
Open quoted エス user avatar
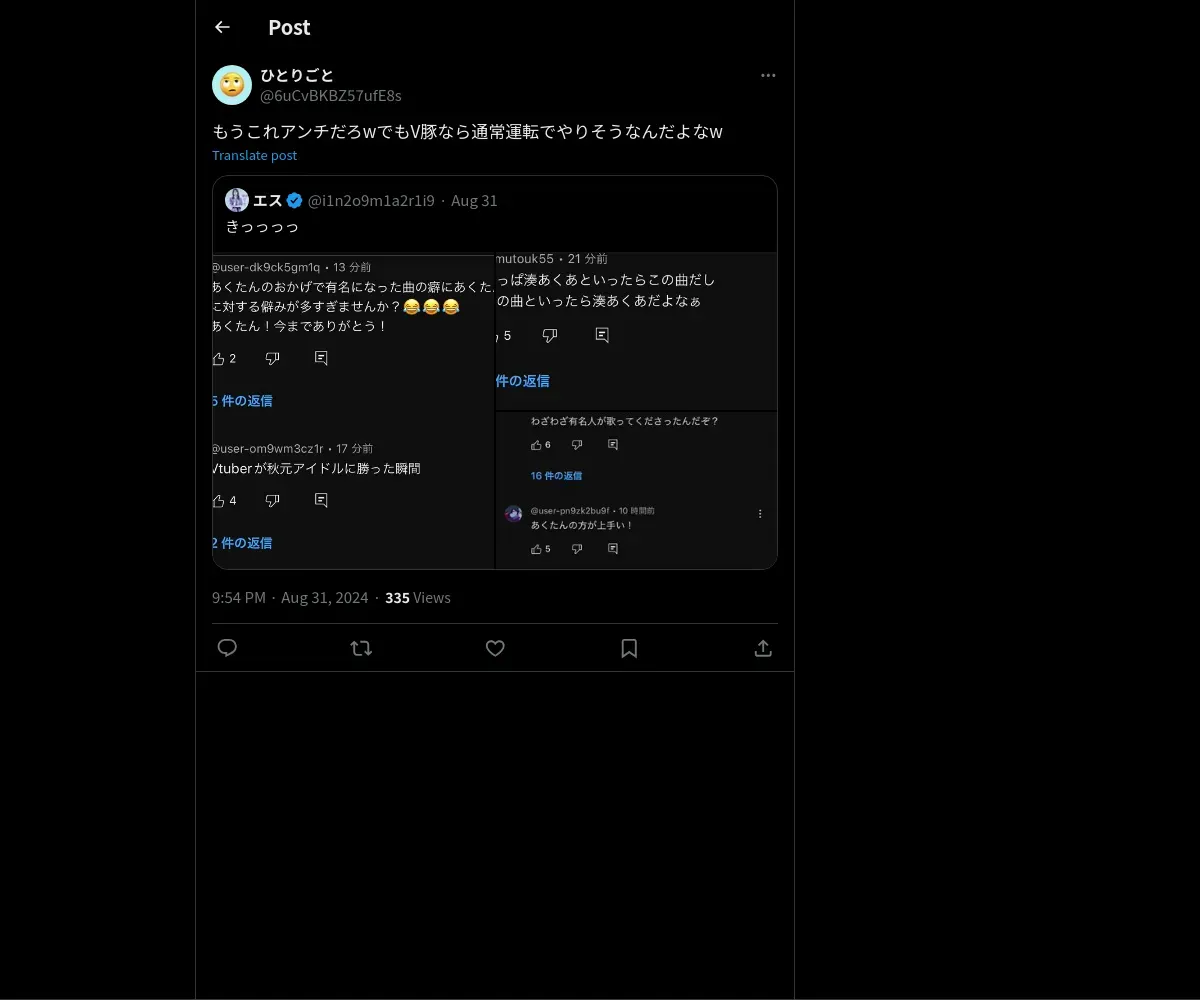point(237,200)
